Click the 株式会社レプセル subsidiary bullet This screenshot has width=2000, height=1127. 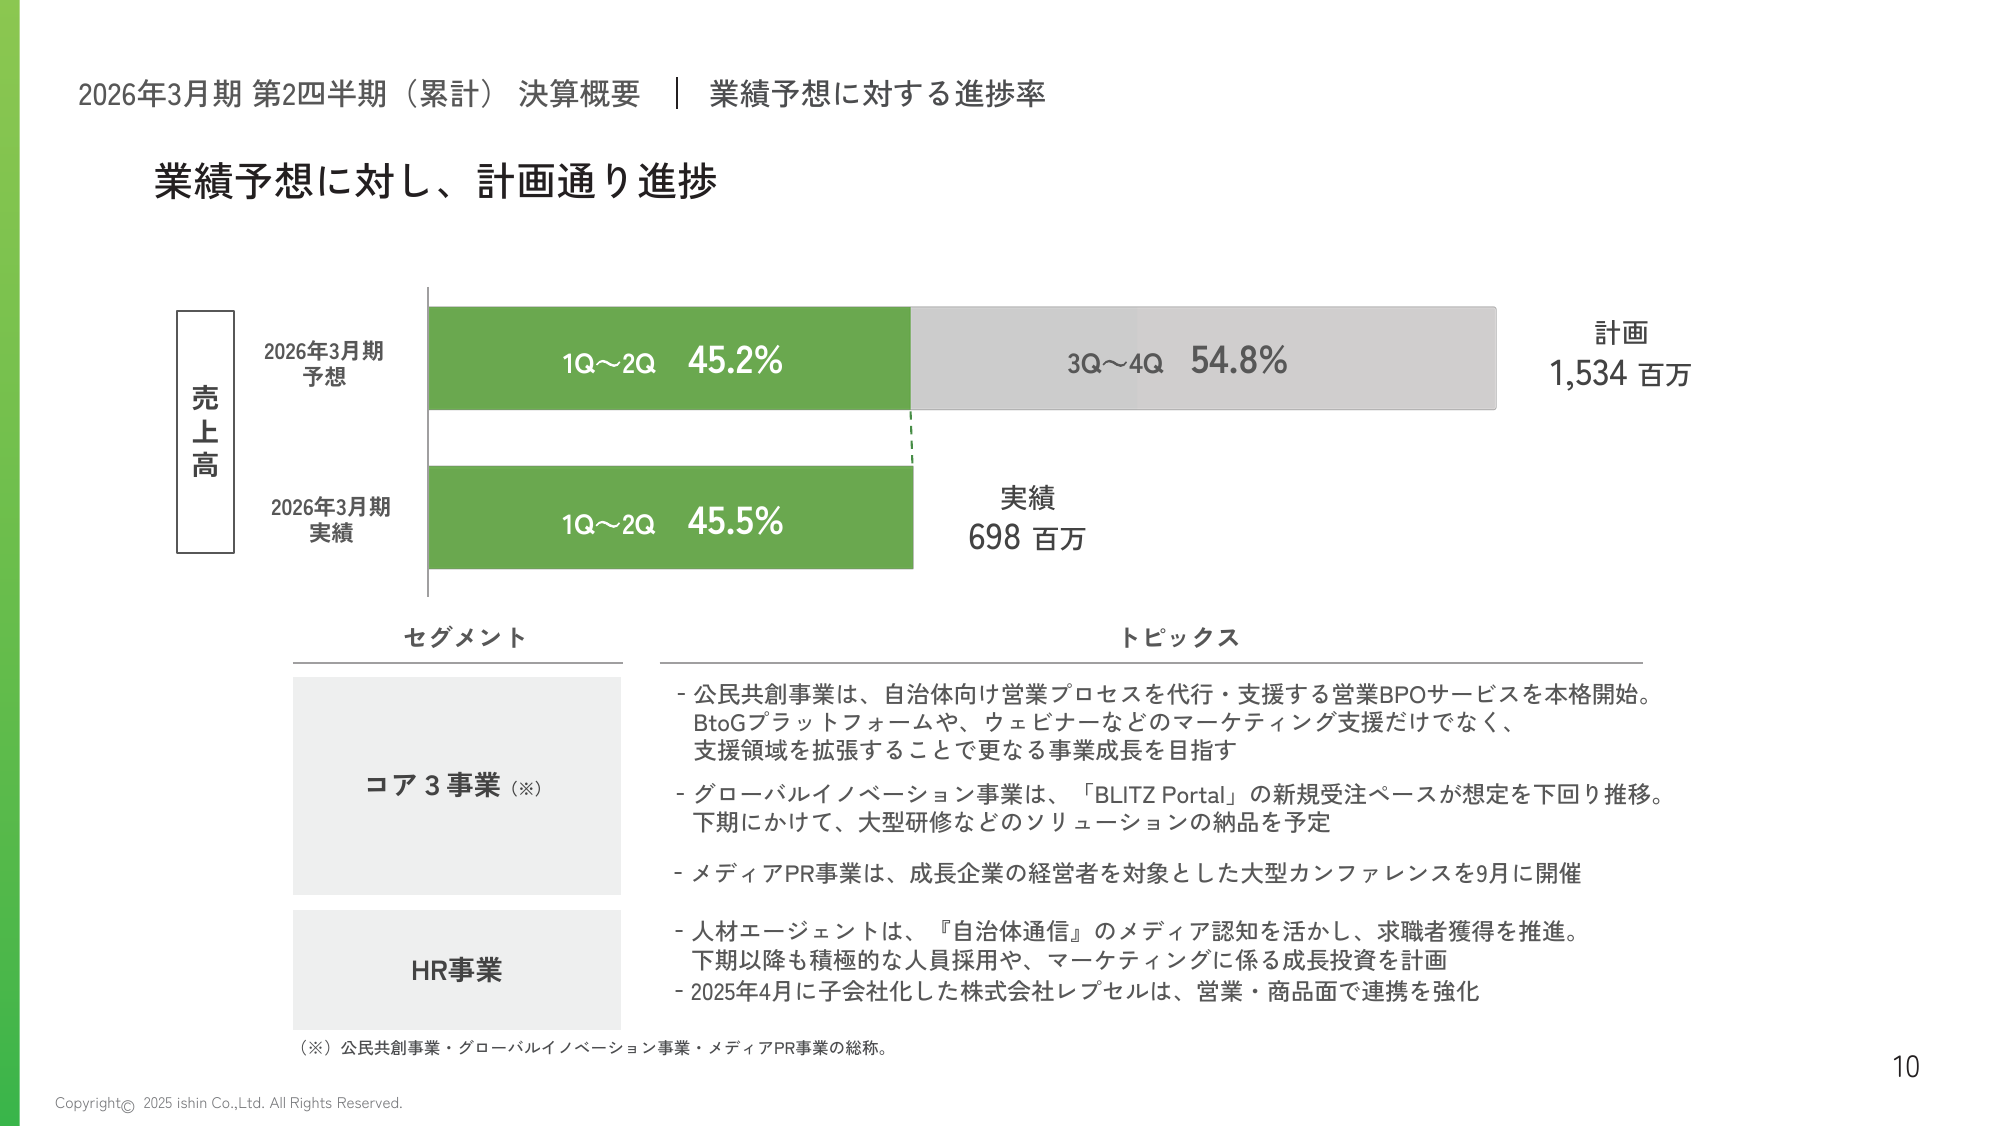[1078, 992]
